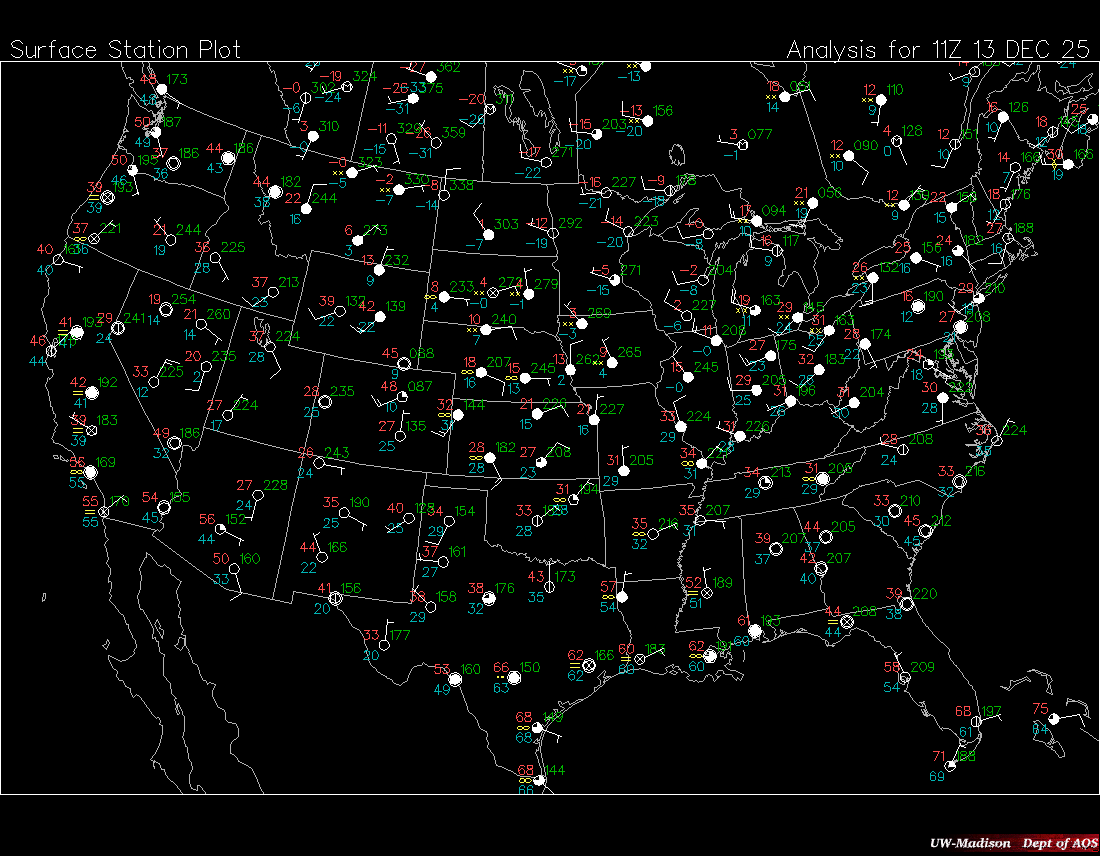Viewport: 1100px width, 856px height.
Task: Select the filled station with 61 and pressure 193
Action: [755, 631]
